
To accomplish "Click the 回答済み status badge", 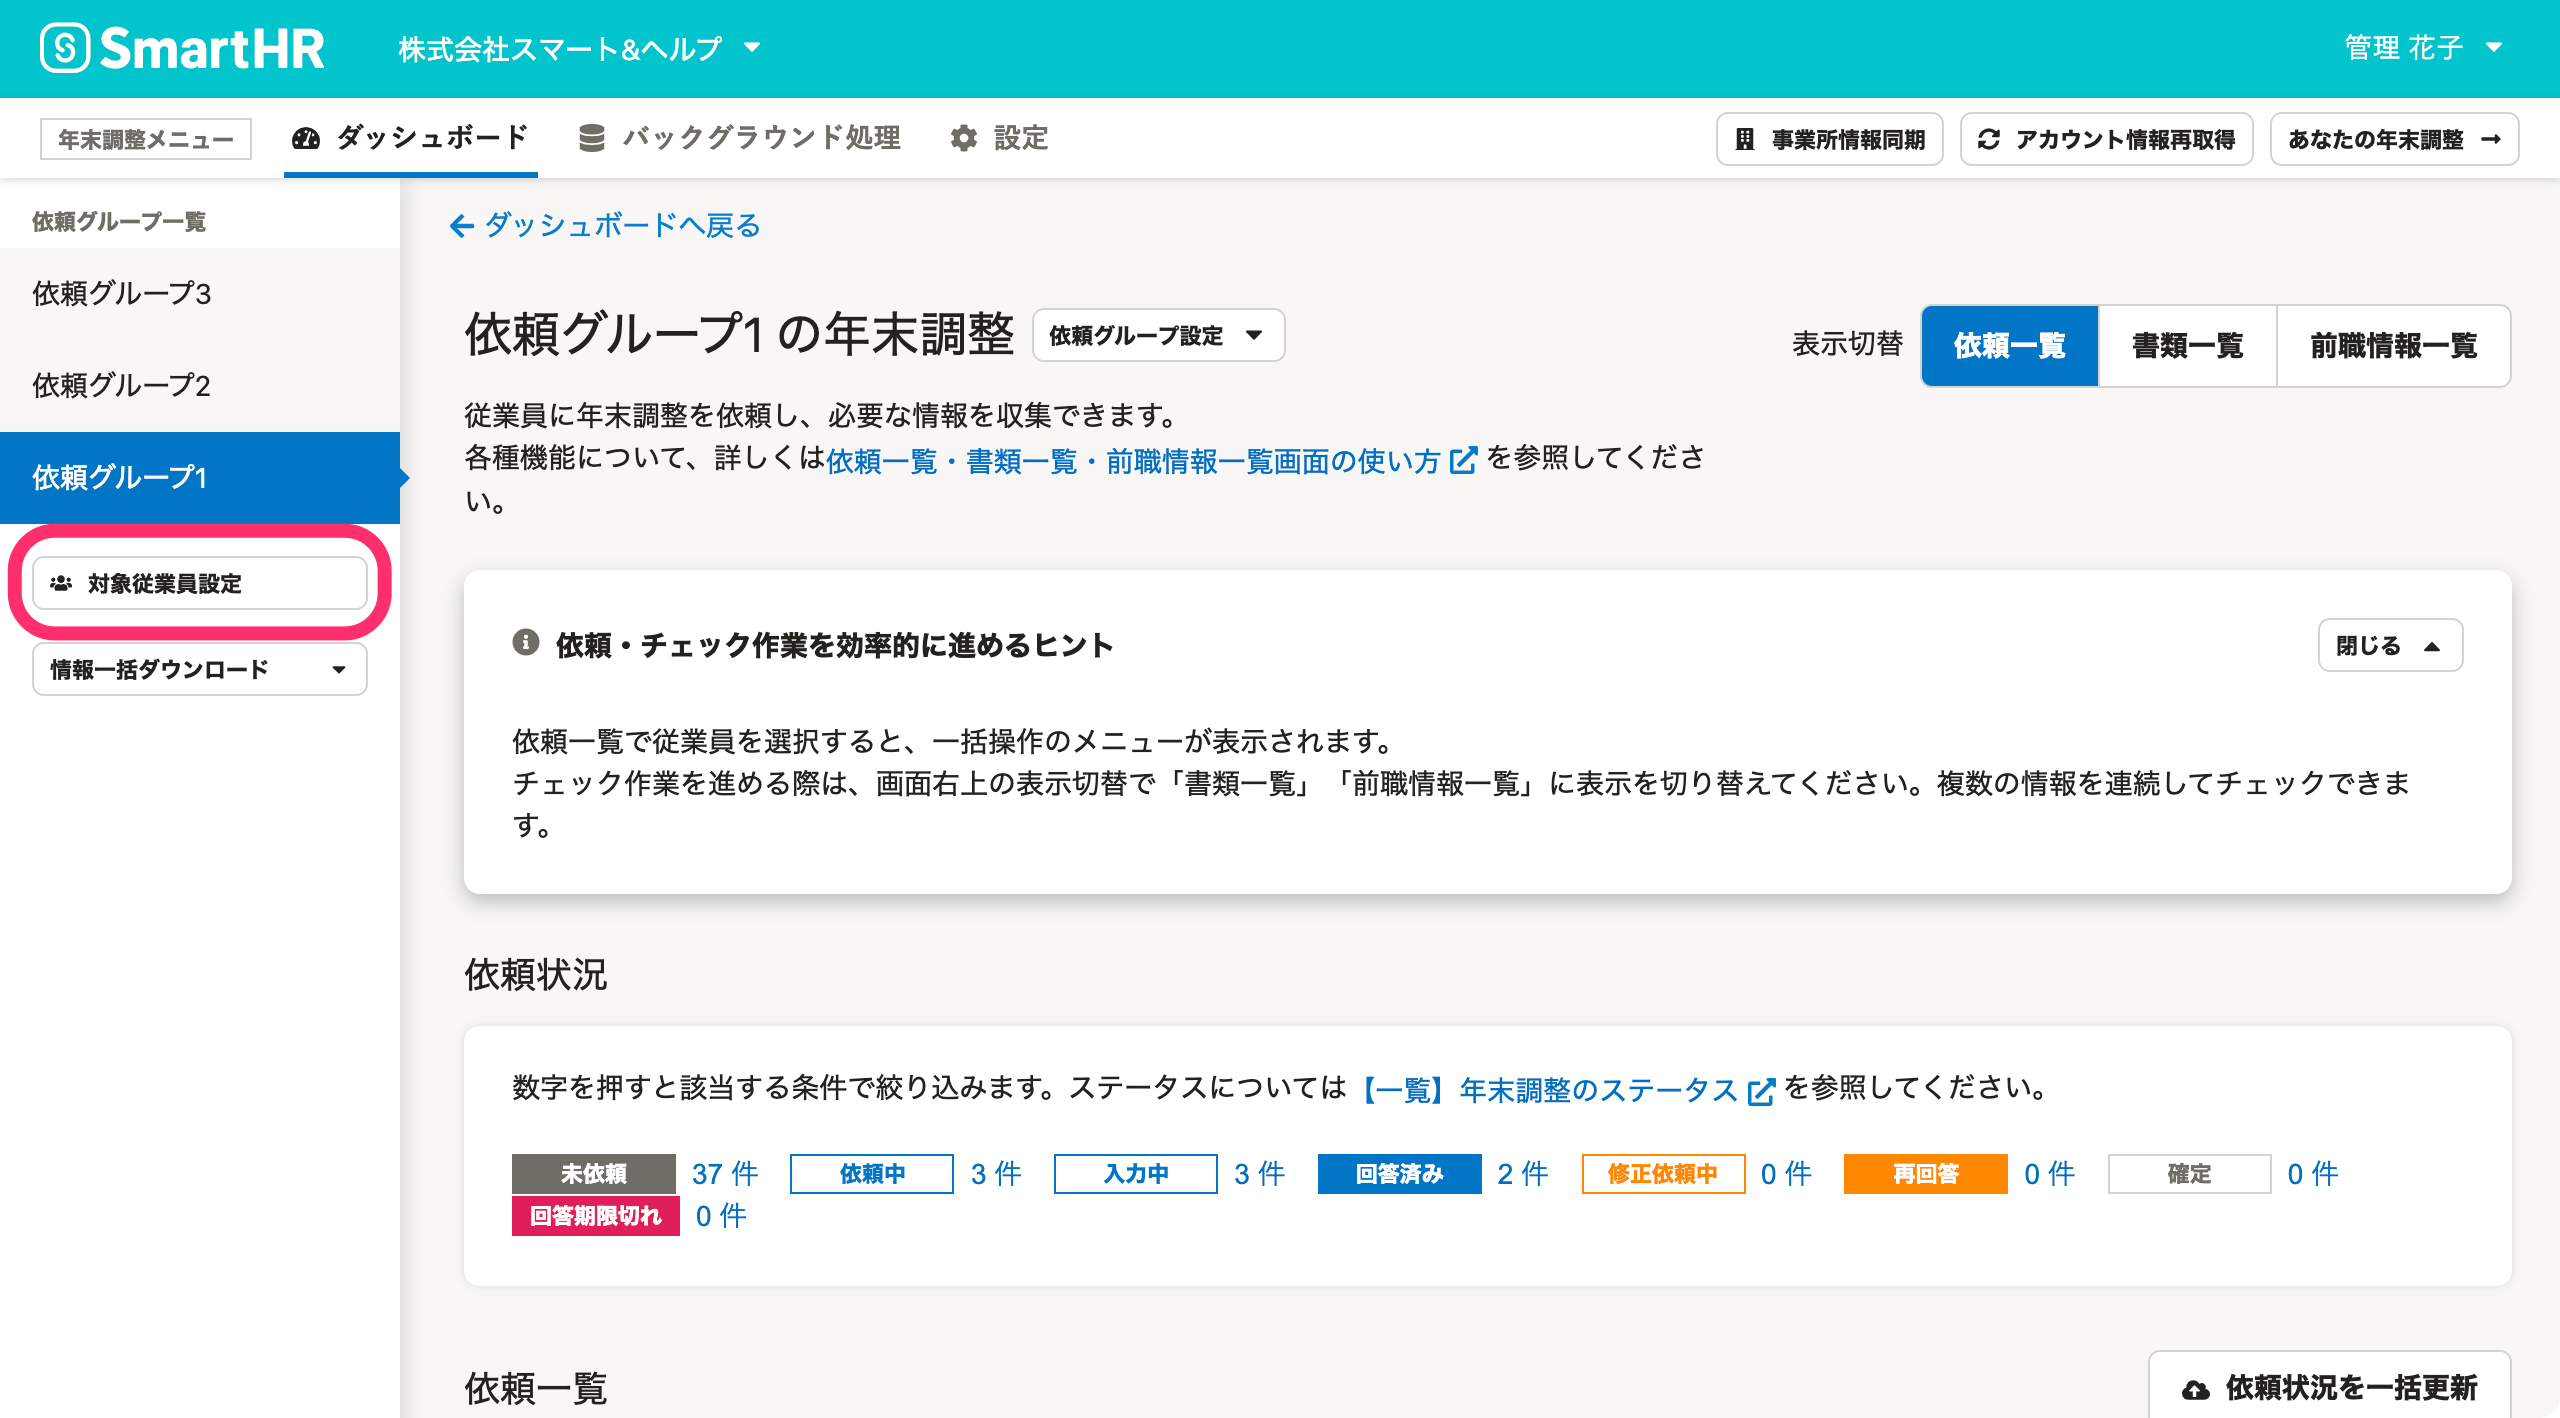I will [x=1400, y=1174].
